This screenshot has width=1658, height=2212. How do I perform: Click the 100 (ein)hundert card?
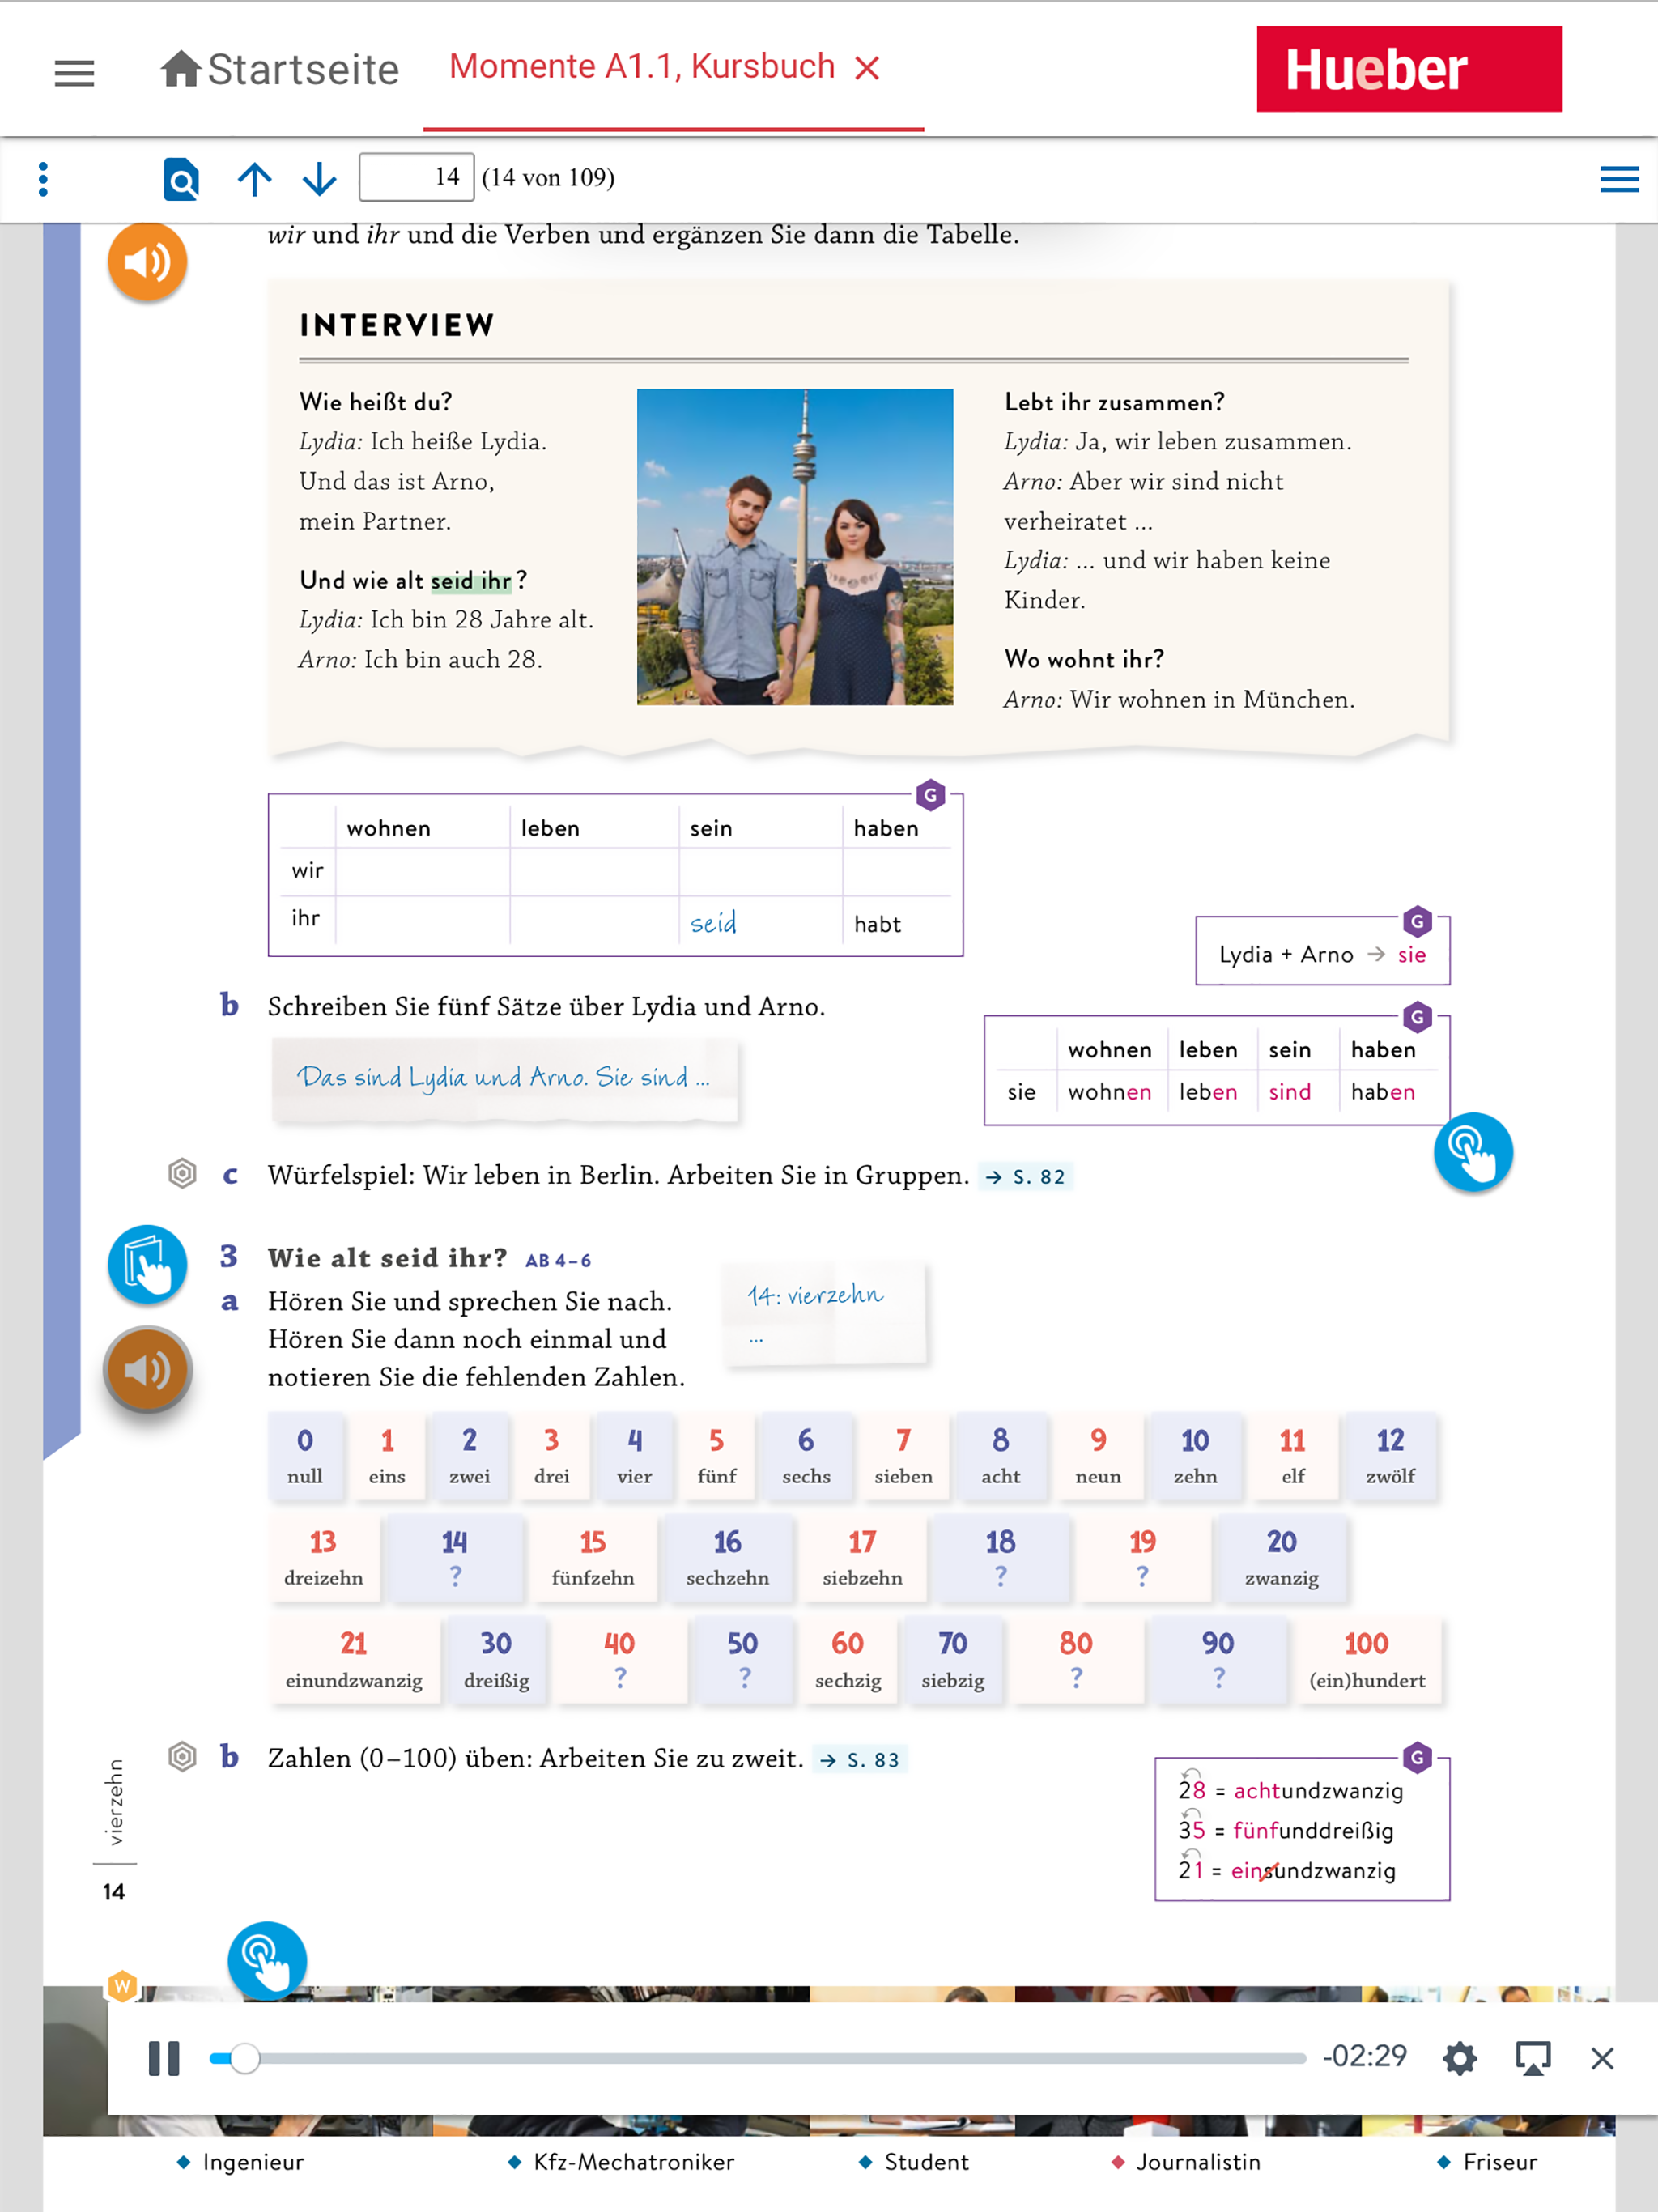pyautogui.click(x=1367, y=1659)
